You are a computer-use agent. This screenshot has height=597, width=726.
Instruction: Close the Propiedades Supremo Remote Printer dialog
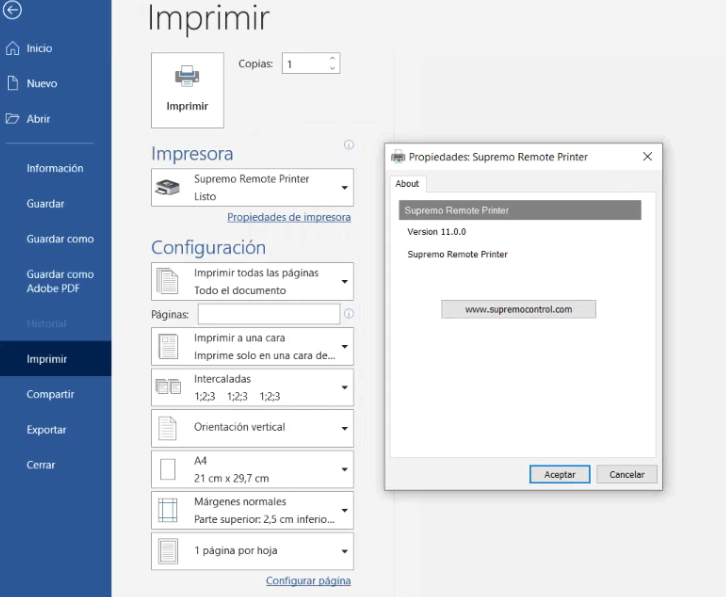pyautogui.click(x=647, y=157)
